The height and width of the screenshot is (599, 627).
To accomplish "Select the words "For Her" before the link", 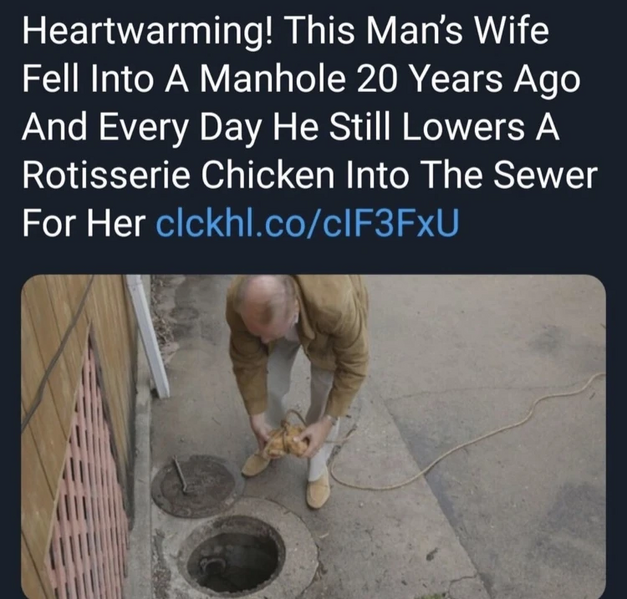I will coord(84,224).
